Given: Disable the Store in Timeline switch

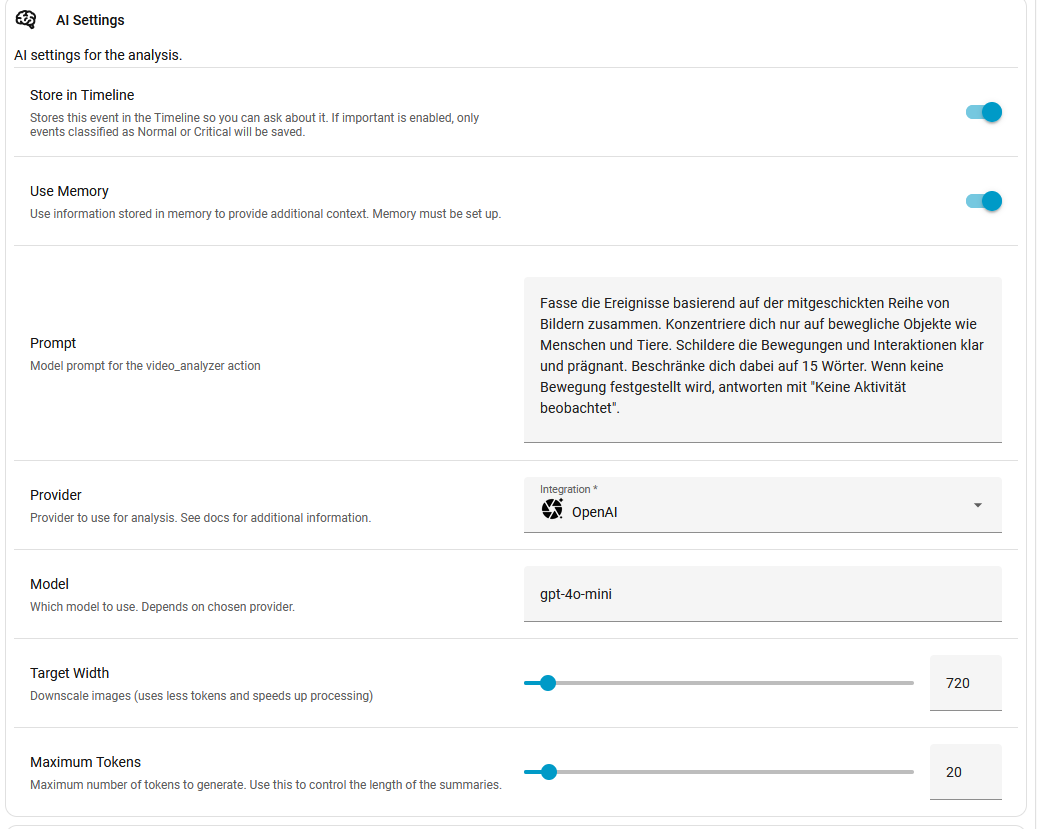Looking at the screenshot, I should point(983,112).
